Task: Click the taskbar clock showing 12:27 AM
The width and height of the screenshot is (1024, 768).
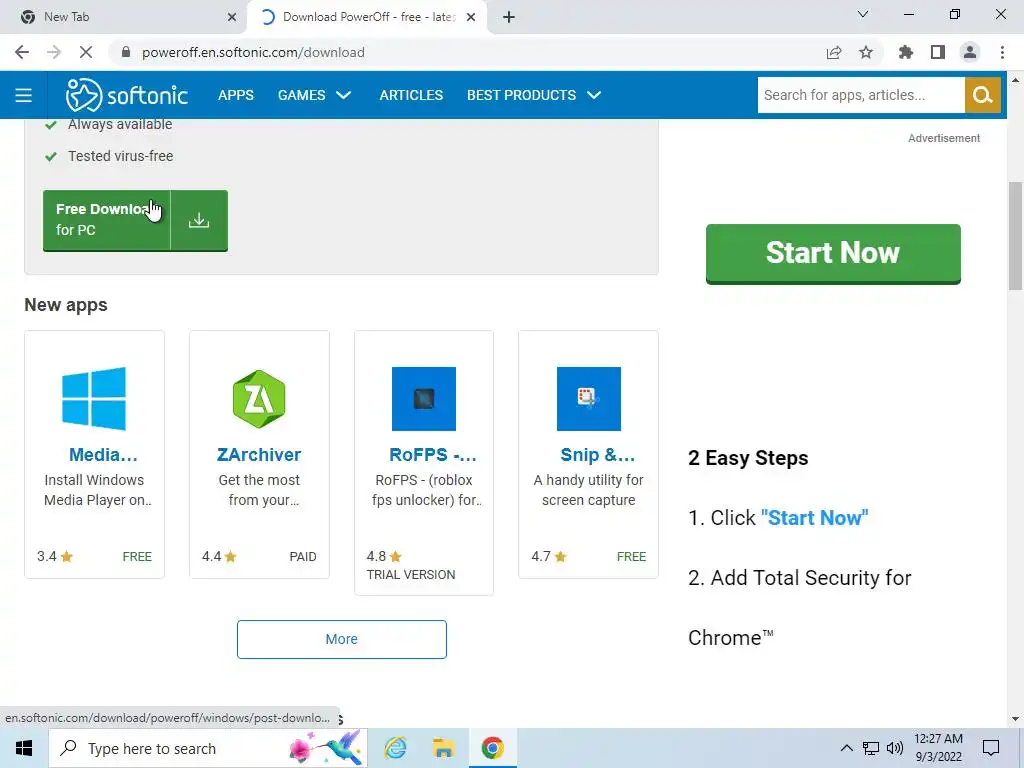Action: (938, 748)
